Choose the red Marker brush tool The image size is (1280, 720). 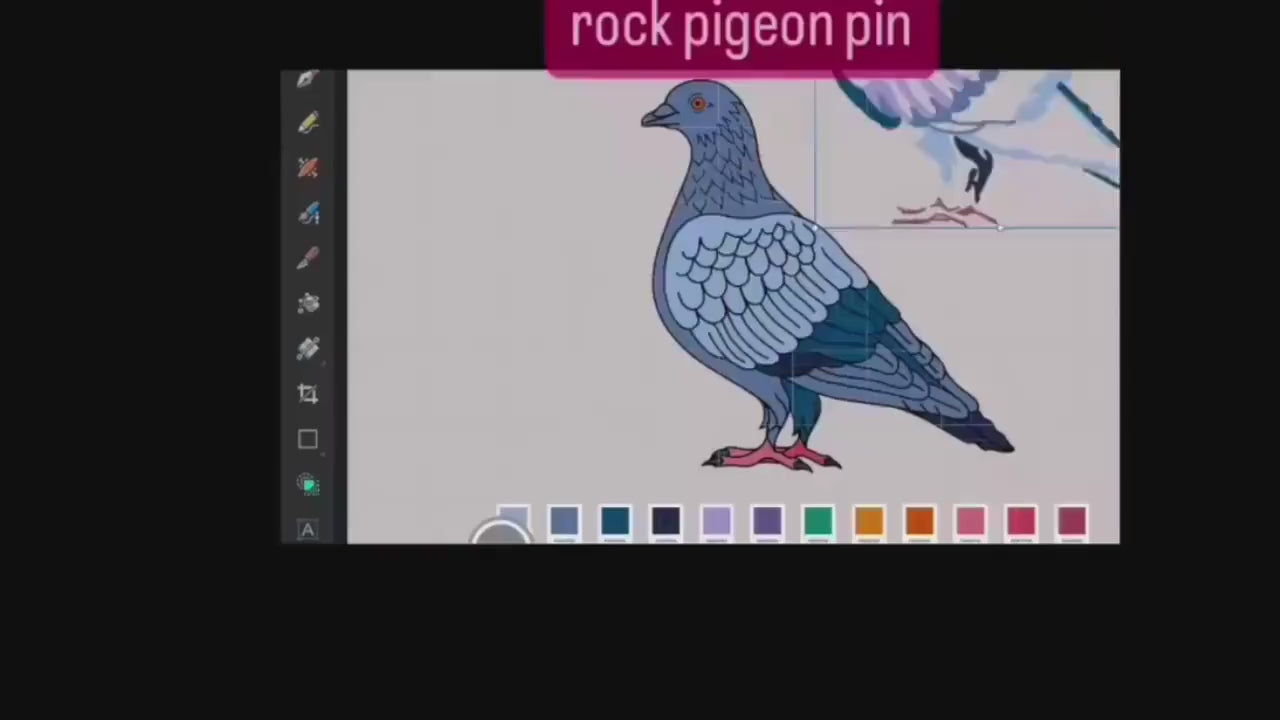pos(308,167)
